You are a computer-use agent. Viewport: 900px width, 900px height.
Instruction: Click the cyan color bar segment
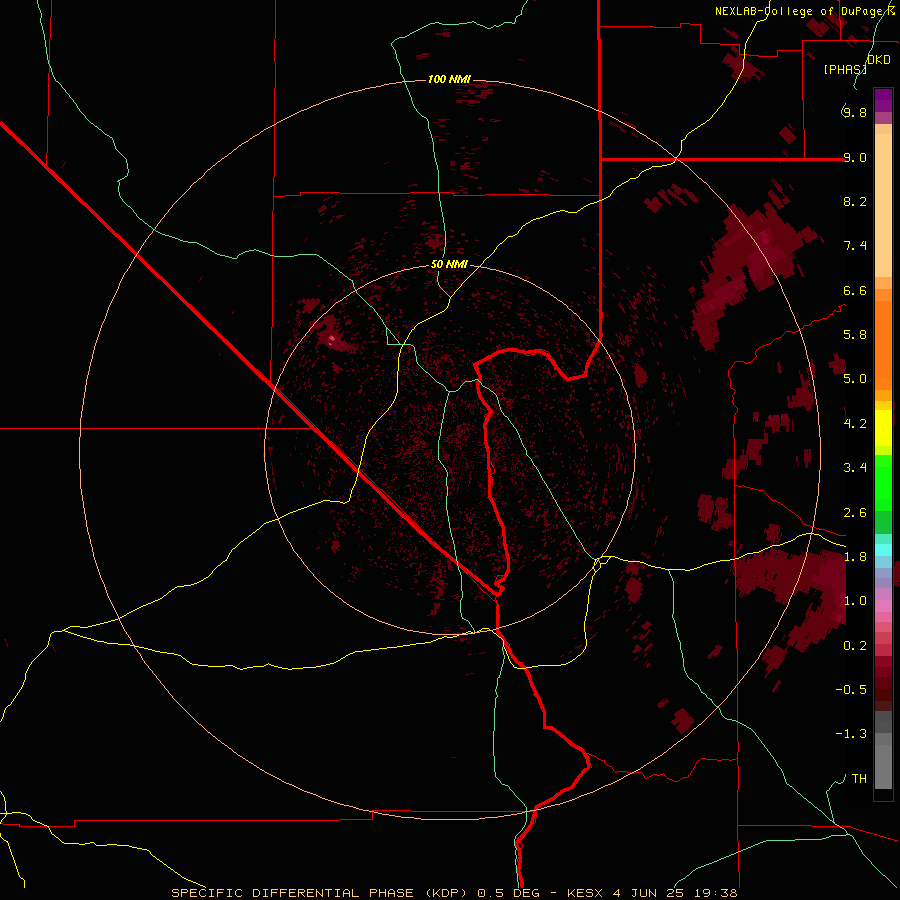point(883,550)
